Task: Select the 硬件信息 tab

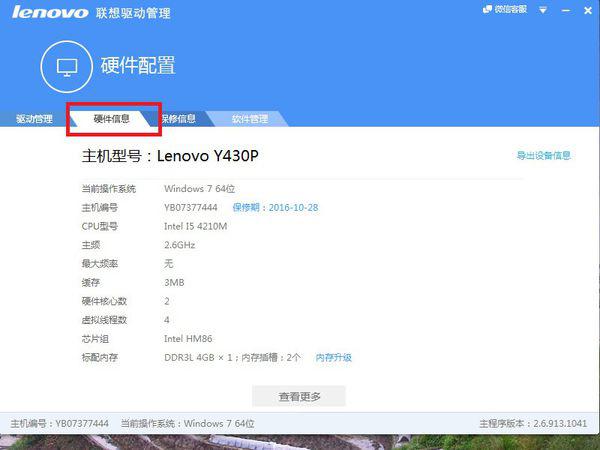Action: coord(111,119)
